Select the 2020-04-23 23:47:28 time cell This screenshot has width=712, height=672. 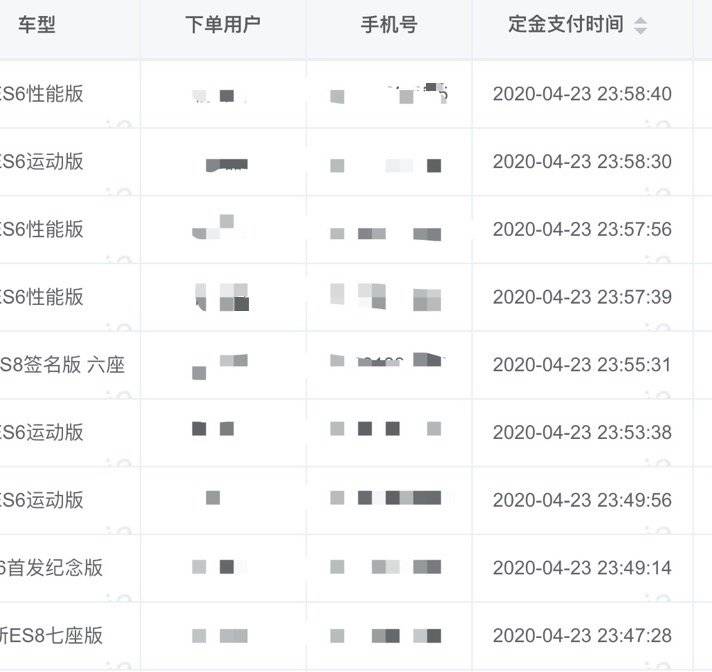pos(582,636)
